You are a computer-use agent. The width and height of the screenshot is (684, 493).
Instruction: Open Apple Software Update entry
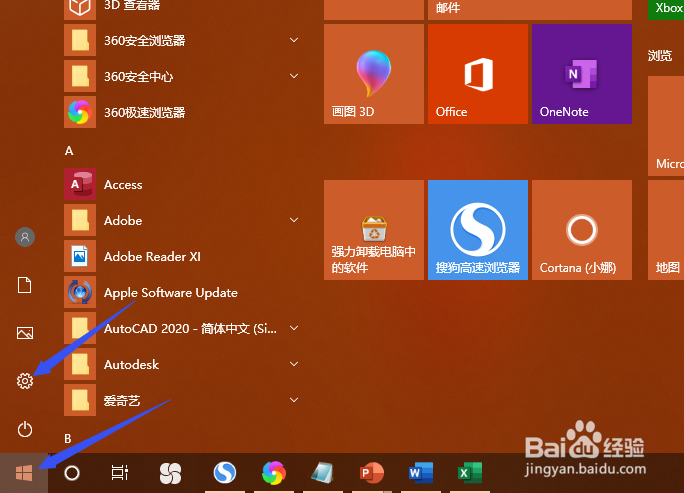(x=182, y=292)
